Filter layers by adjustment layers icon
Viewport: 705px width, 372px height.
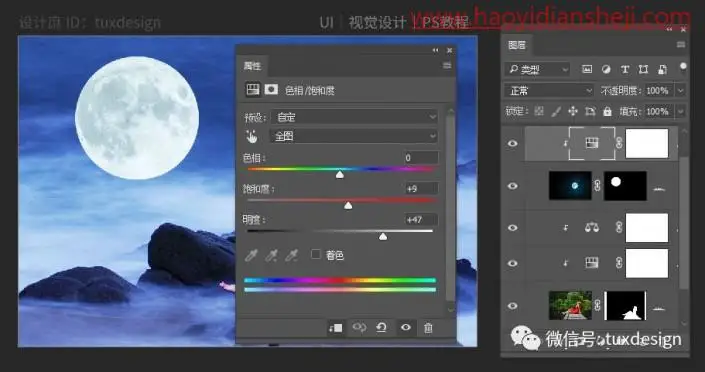pos(606,69)
